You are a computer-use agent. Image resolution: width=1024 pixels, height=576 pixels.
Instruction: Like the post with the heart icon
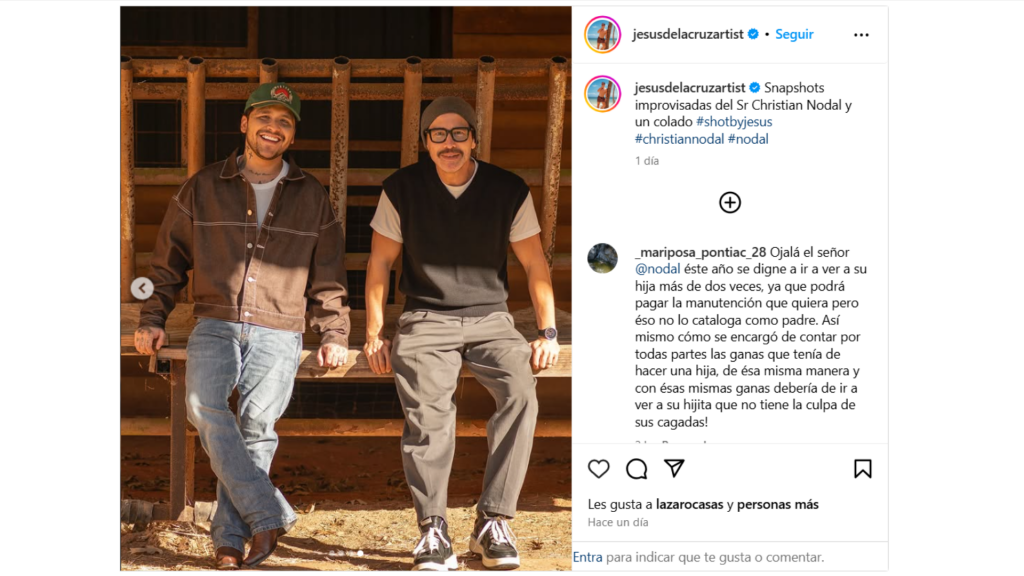point(598,469)
